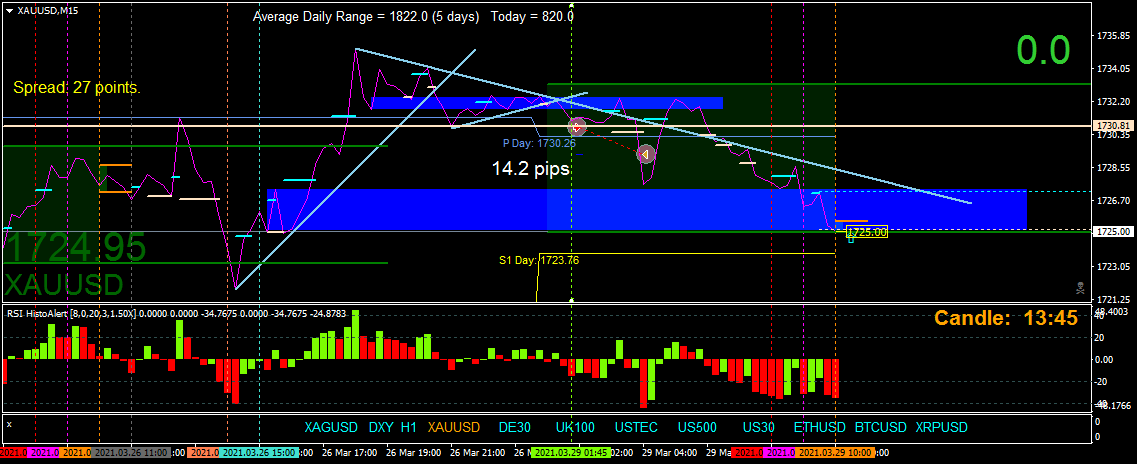Click the 1721.25 price axis value
Viewport: 1137px width, 464px height.
tap(1113, 299)
